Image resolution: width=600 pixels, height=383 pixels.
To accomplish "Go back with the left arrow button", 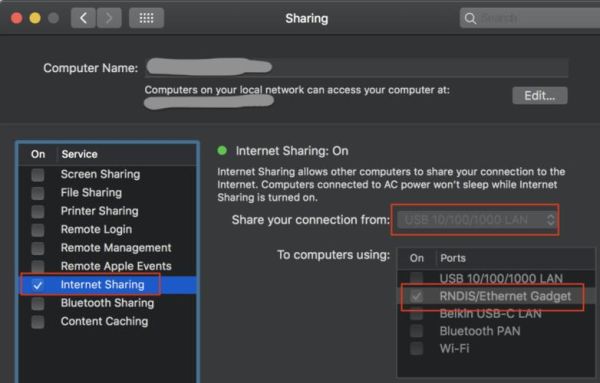I will (x=83, y=18).
